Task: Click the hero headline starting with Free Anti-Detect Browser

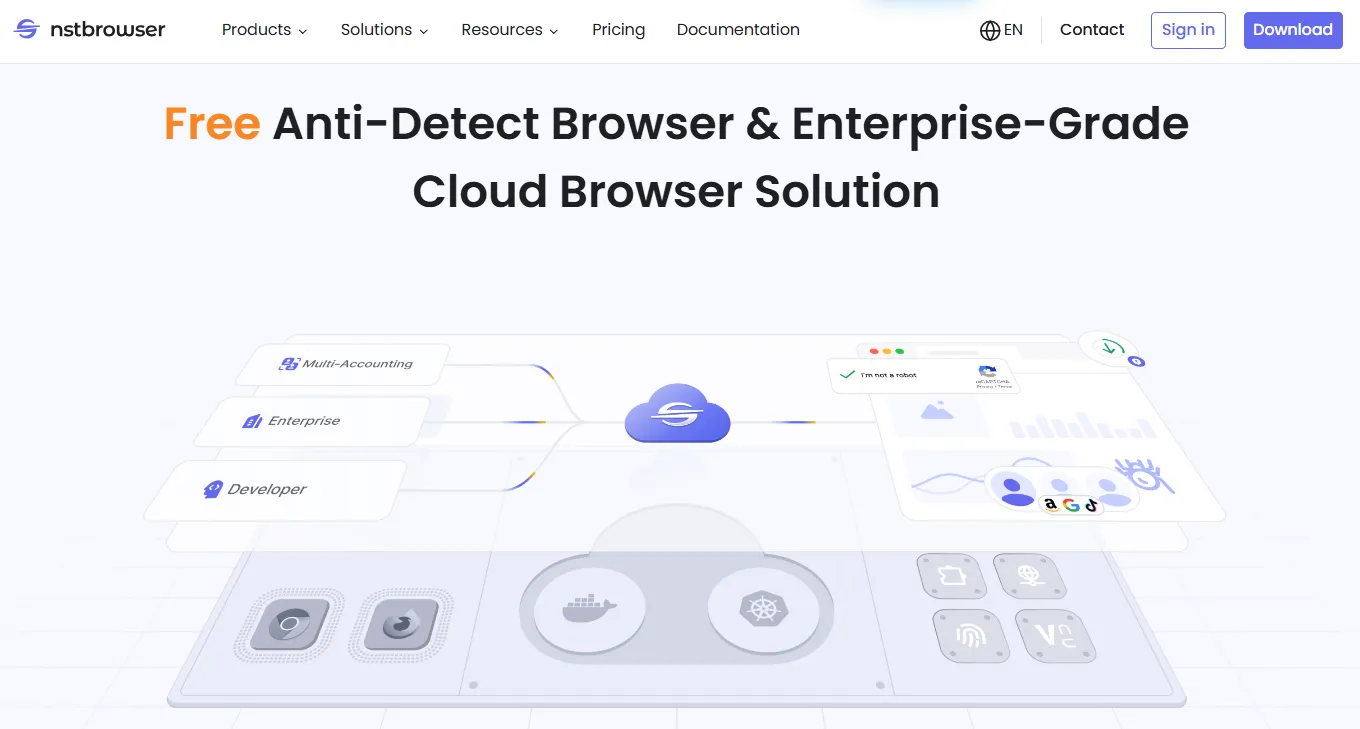Action: [x=676, y=157]
